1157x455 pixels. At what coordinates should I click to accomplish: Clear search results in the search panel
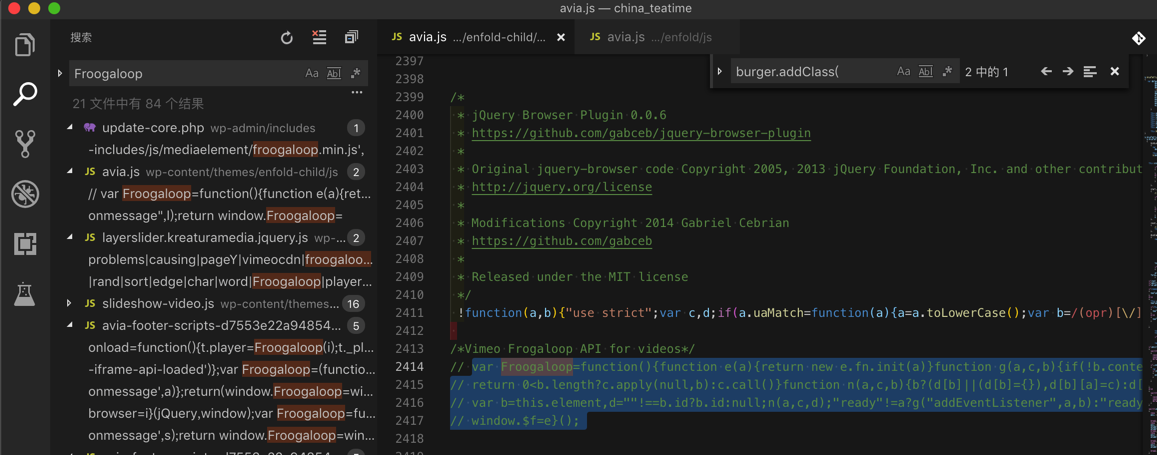(x=319, y=38)
